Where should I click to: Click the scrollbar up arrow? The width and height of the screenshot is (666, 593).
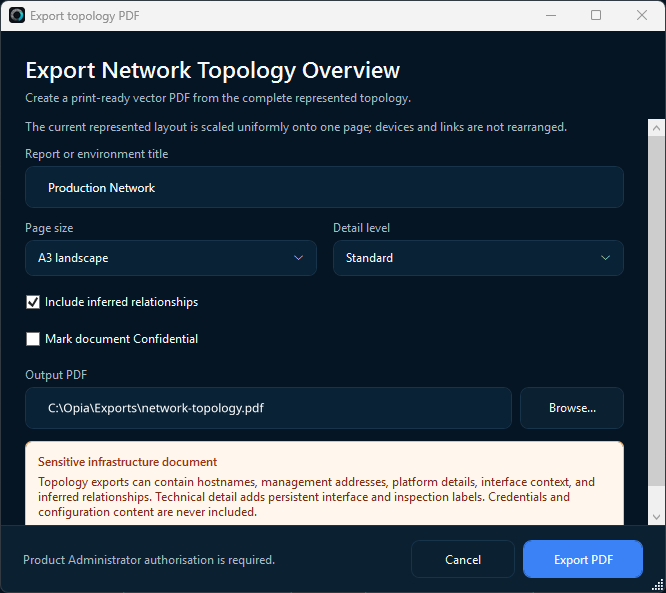[x=656, y=127]
